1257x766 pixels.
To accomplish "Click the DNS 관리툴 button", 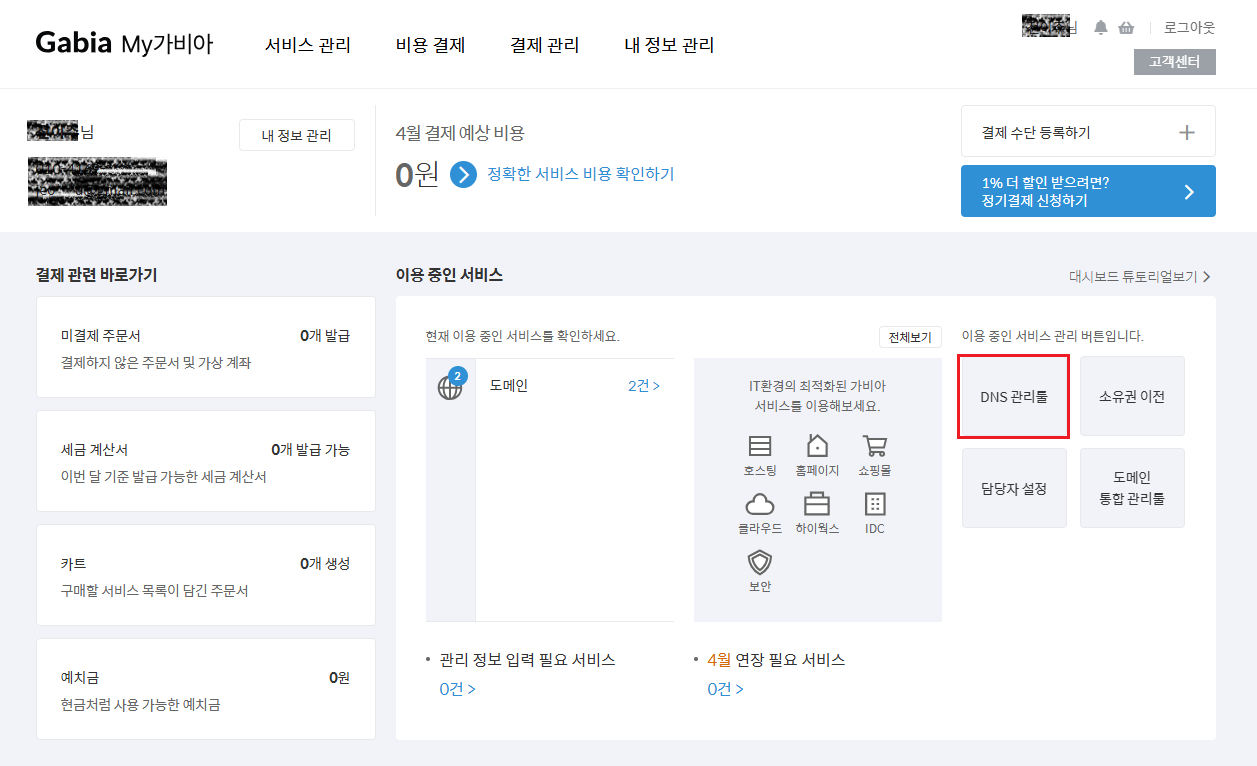I will click(1013, 396).
